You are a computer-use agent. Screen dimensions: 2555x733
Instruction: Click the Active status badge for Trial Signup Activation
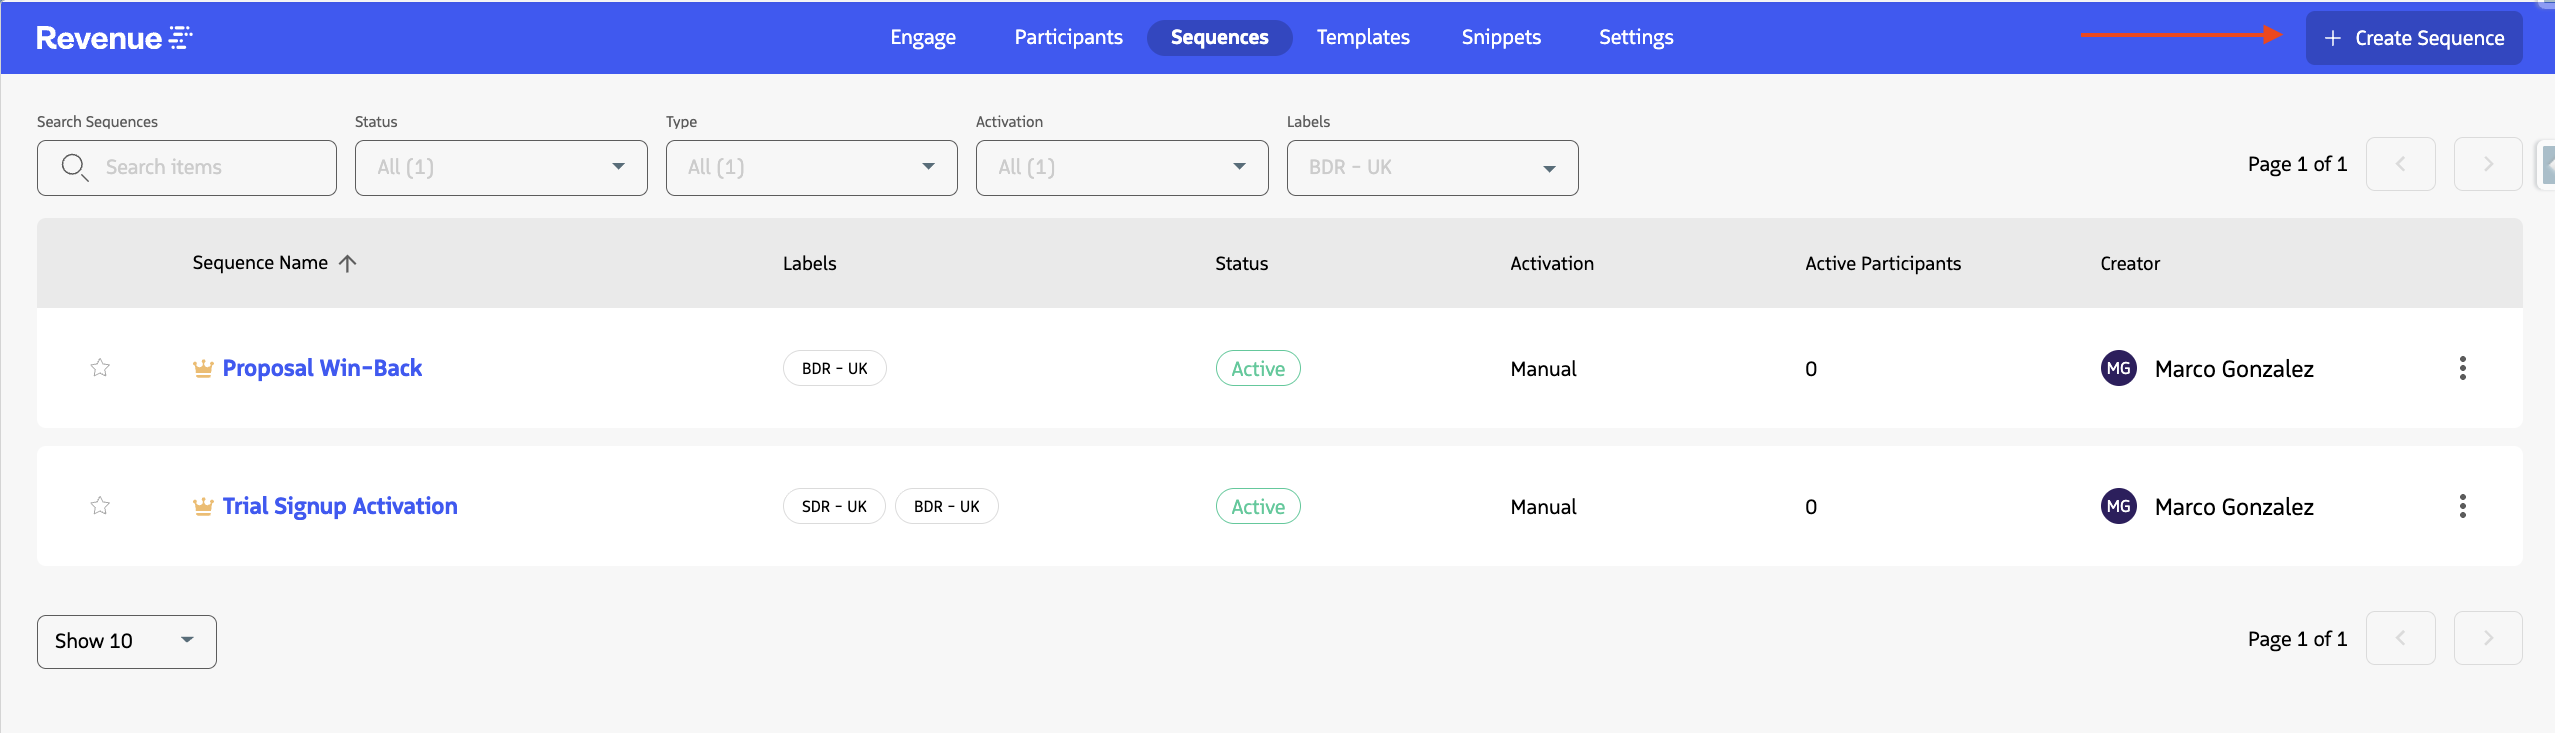click(x=1258, y=506)
